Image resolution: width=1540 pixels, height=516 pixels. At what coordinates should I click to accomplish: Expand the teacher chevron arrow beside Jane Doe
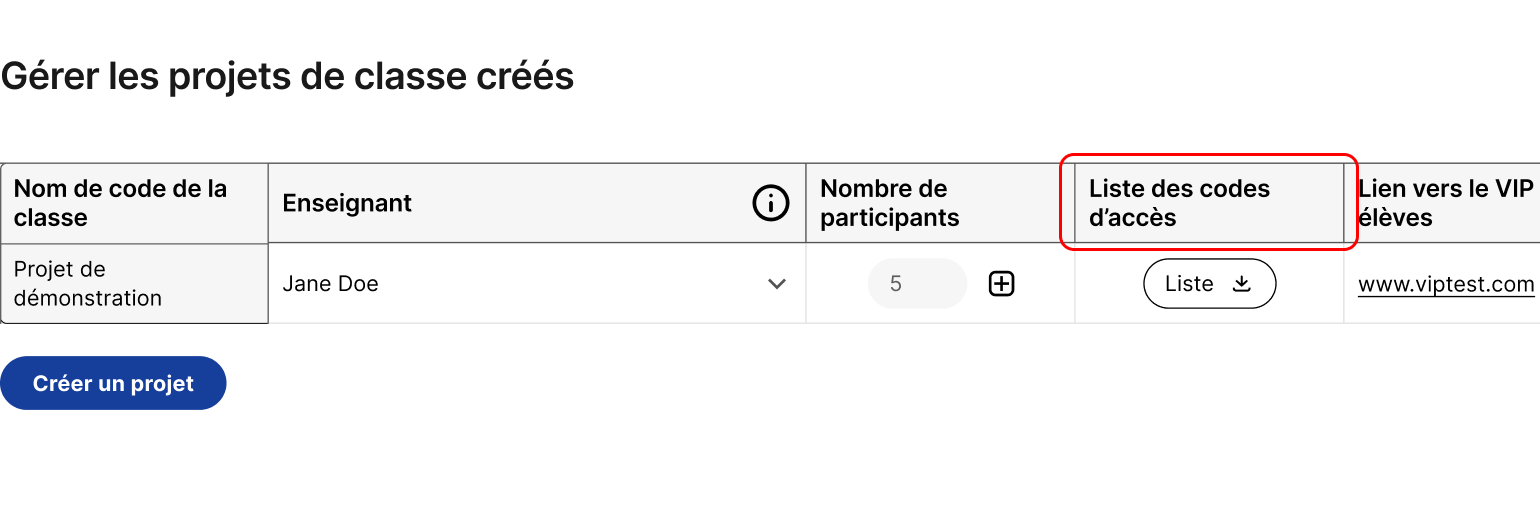point(776,284)
